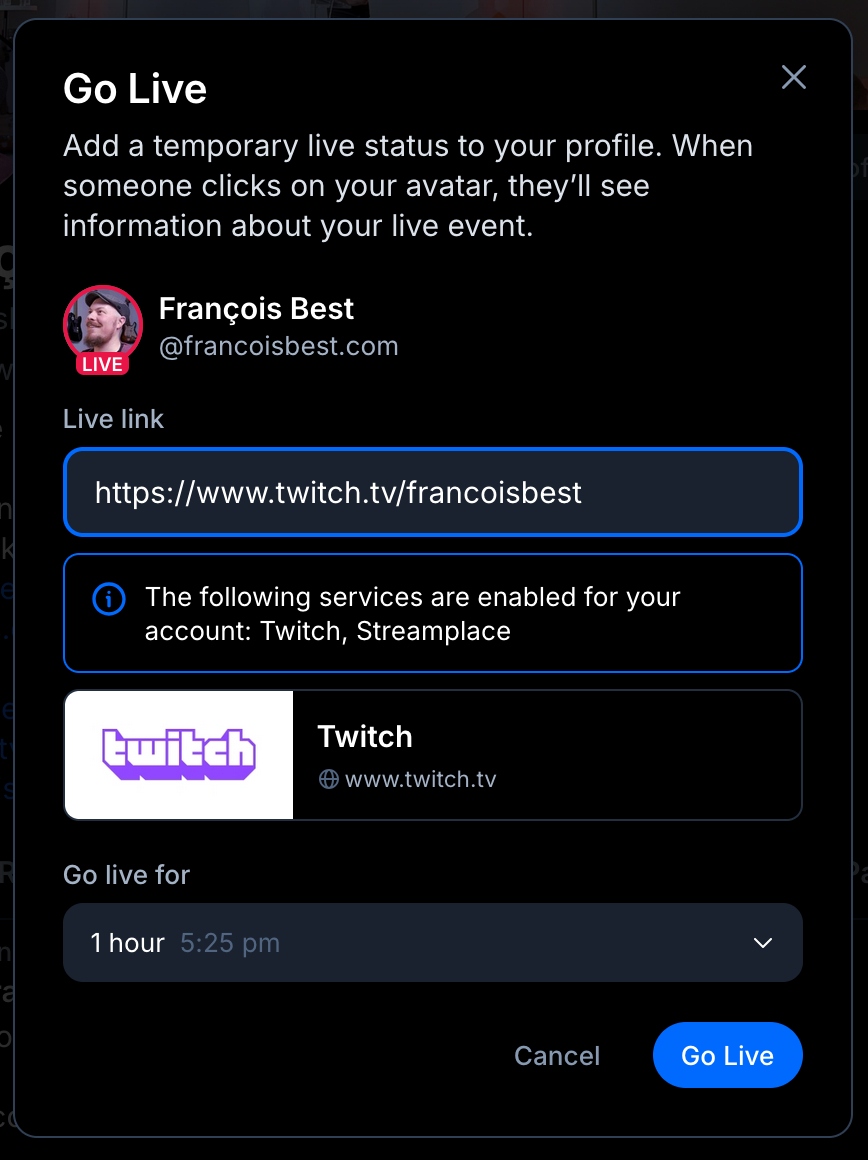Image resolution: width=868 pixels, height=1160 pixels.
Task: Click the globe icon beside www.twitch.tv
Action: [x=329, y=779]
